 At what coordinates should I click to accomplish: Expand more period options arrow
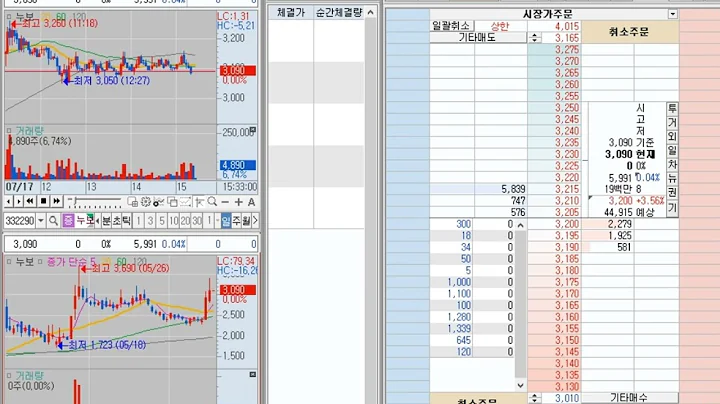(255, 221)
